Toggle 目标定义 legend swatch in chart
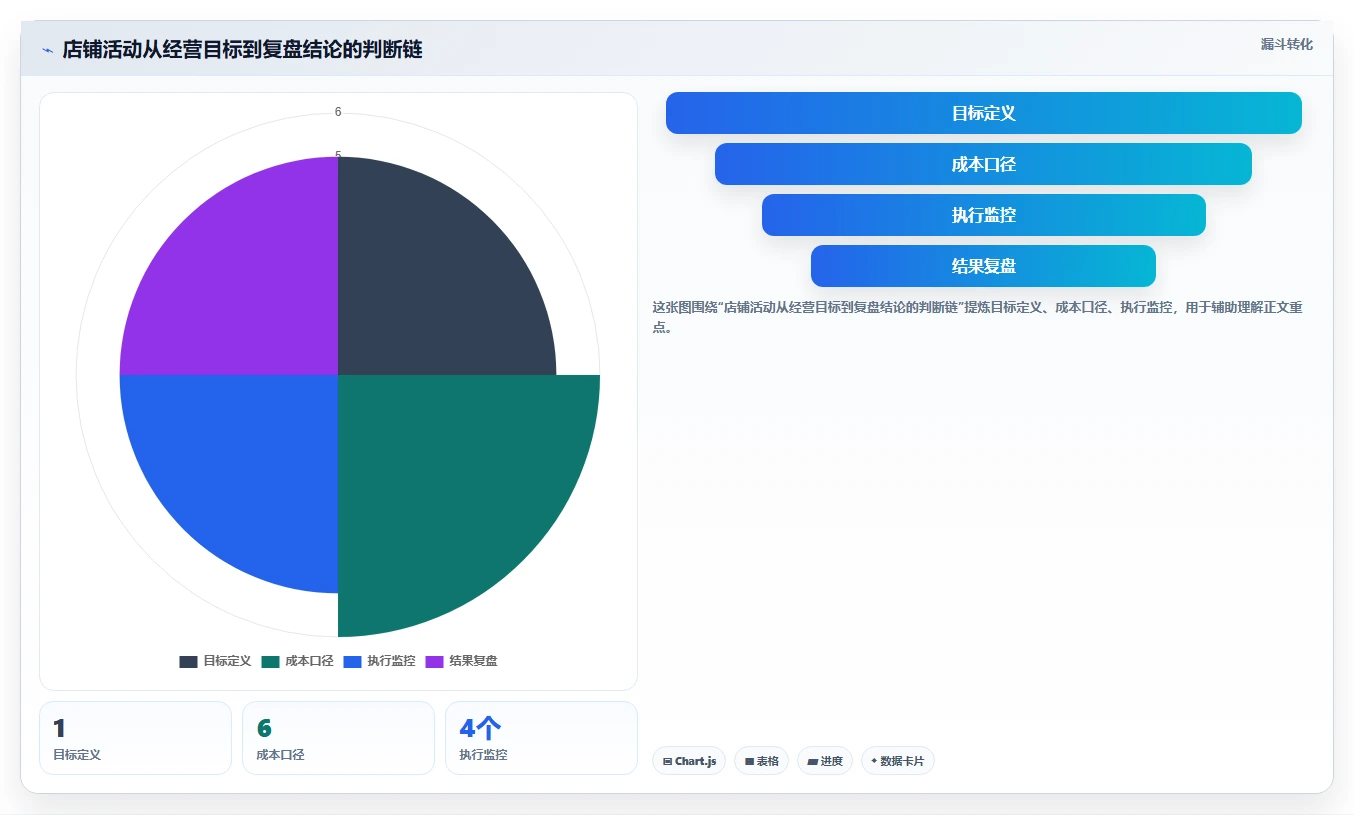Screen dimensions: 1354x815 (x=188, y=661)
